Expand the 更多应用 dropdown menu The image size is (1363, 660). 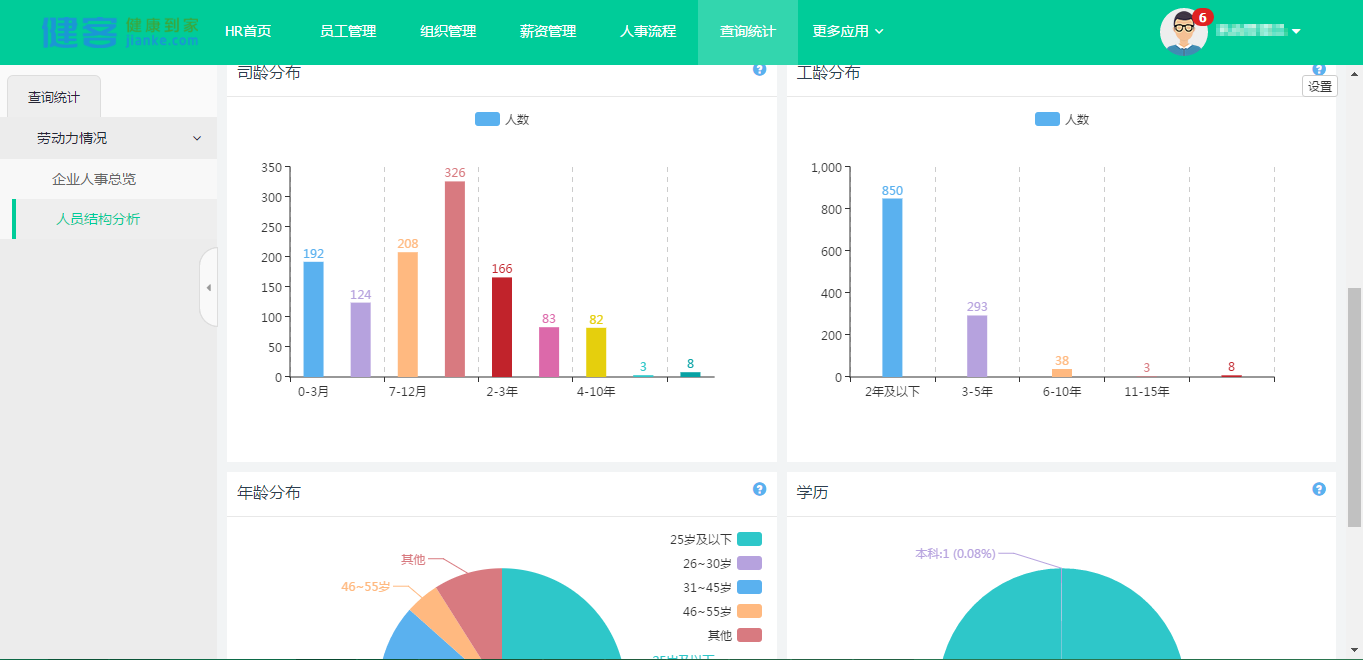[x=848, y=32]
